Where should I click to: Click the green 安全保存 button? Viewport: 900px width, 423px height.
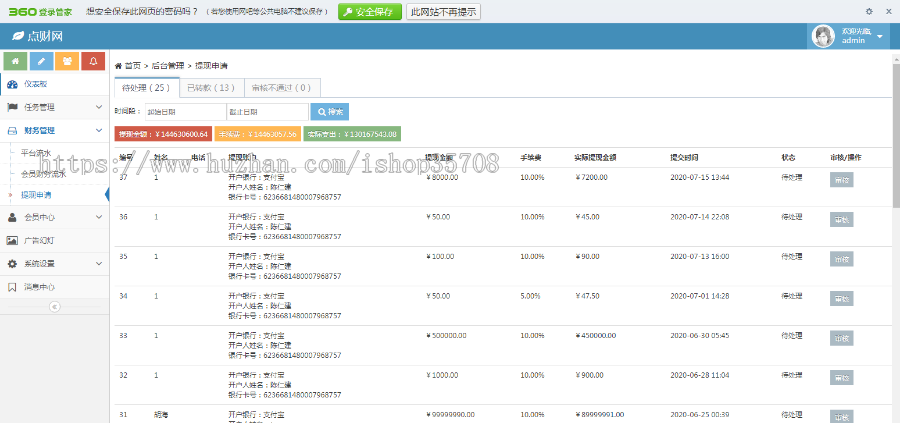(370, 11)
